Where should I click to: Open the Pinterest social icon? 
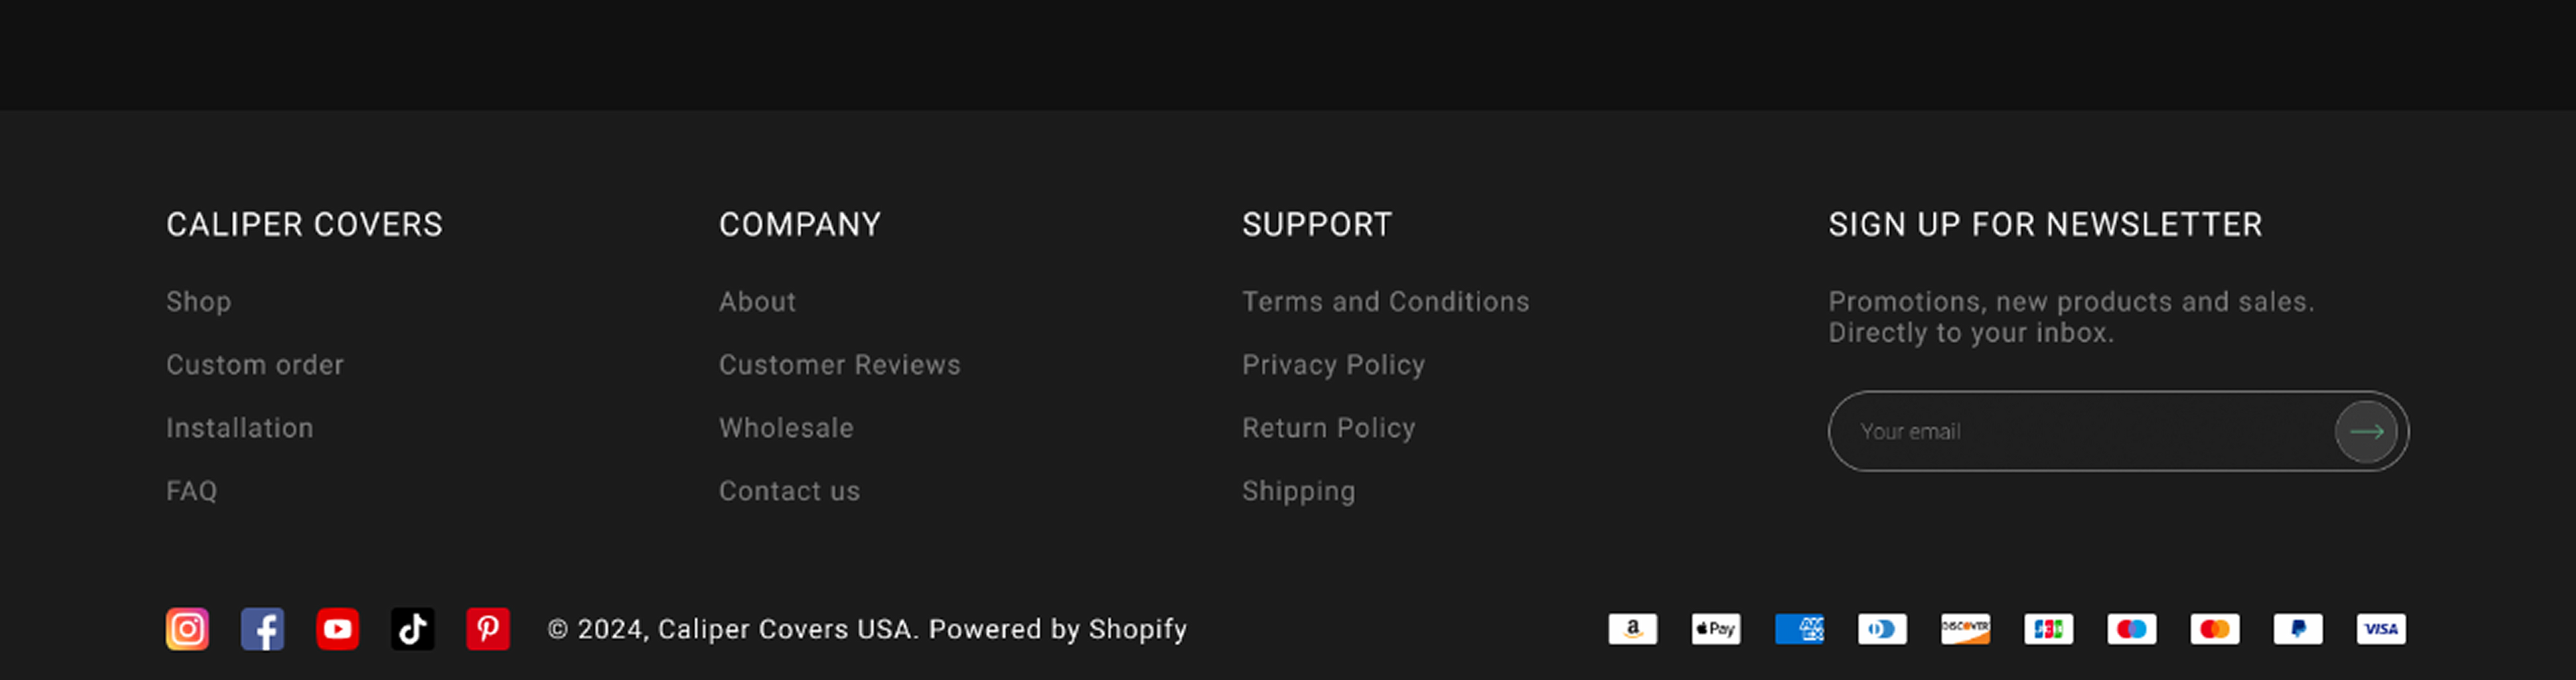[x=487, y=629]
